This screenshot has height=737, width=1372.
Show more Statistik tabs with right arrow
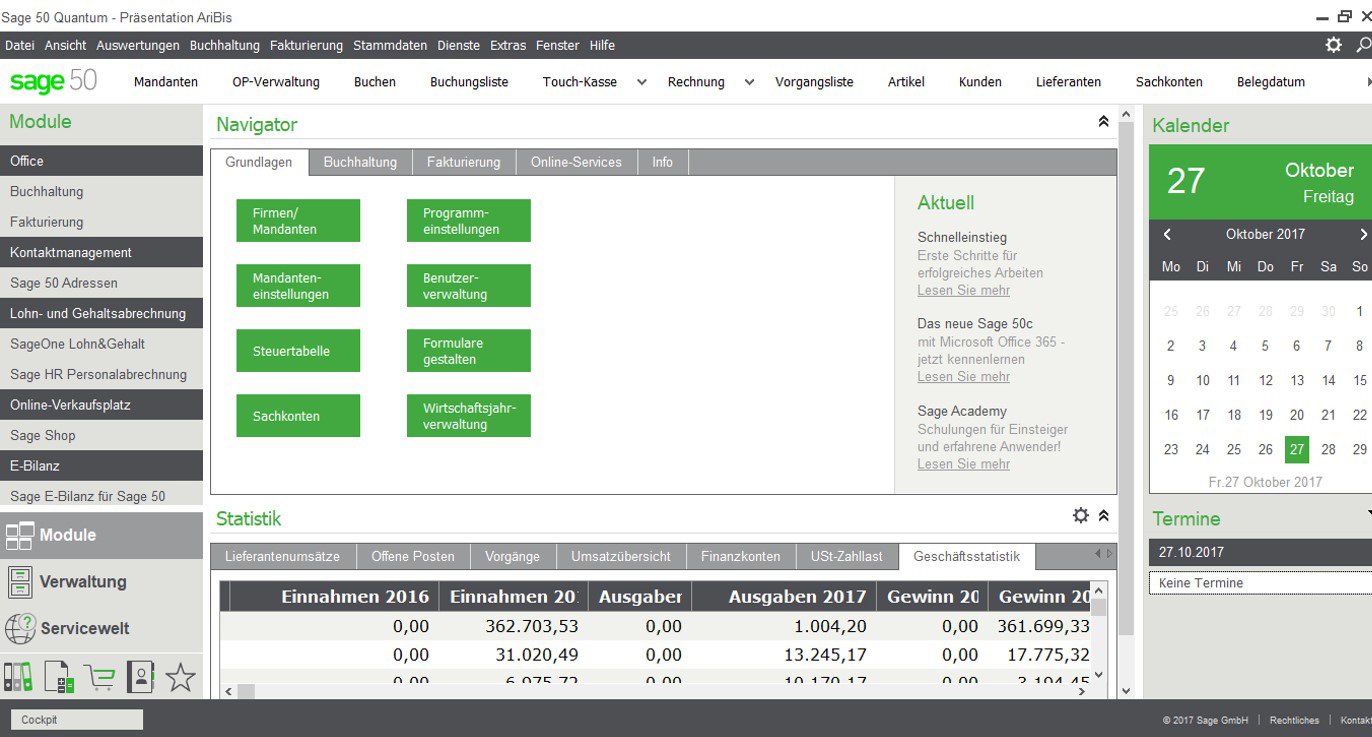click(1108, 553)
